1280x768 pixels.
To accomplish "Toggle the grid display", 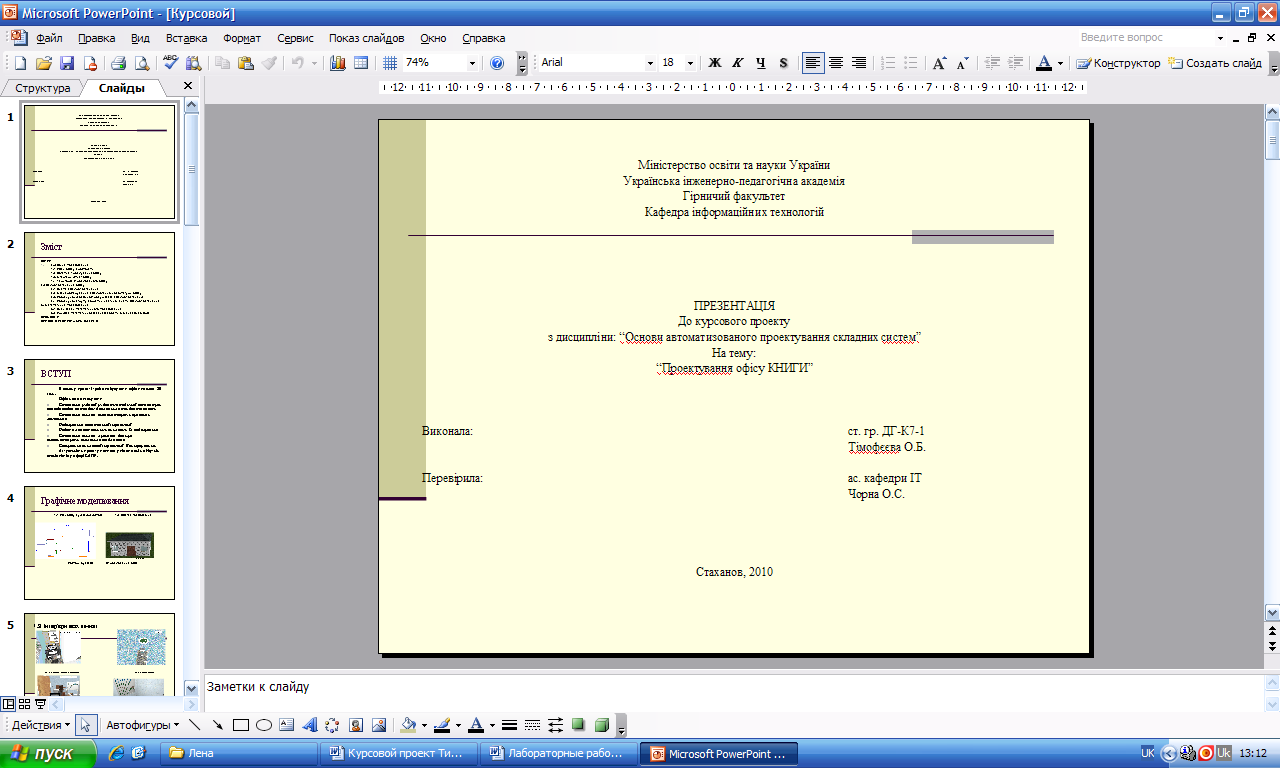I will pos(390,63).
